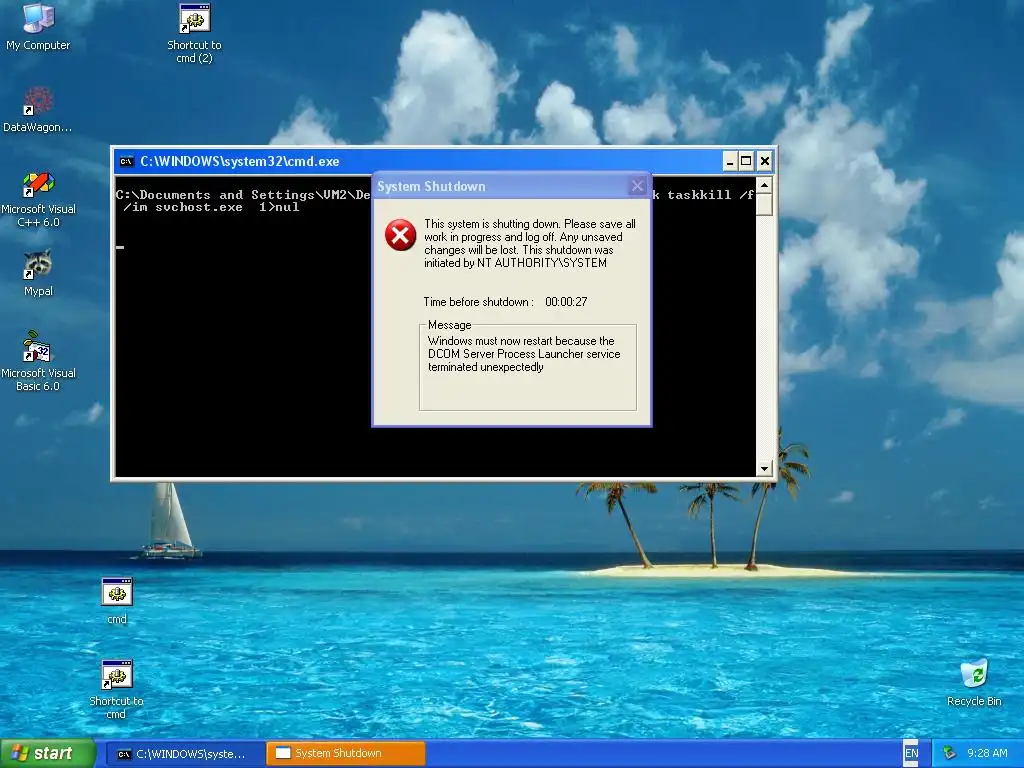Click the DCOM Server Process Launcher message text
The width and height of the screenshot is (1024, 768).
tap(524, 354)
